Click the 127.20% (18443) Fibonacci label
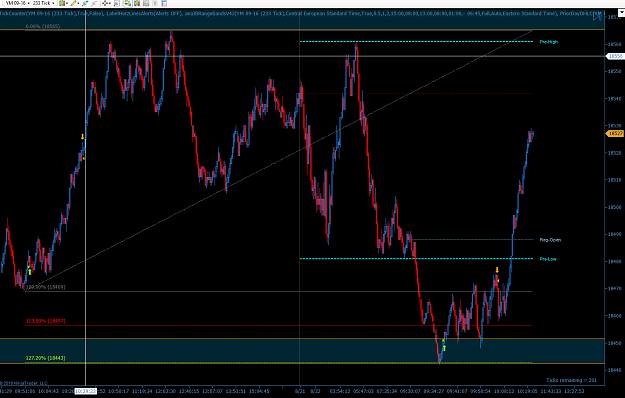 click(45, 358)
